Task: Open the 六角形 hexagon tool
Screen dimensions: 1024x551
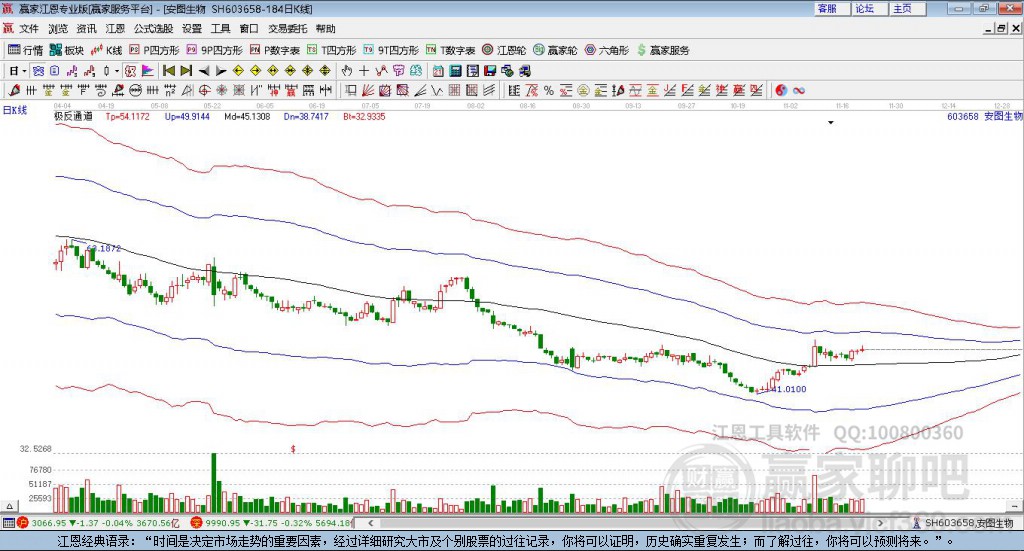Action: point(607,50)
